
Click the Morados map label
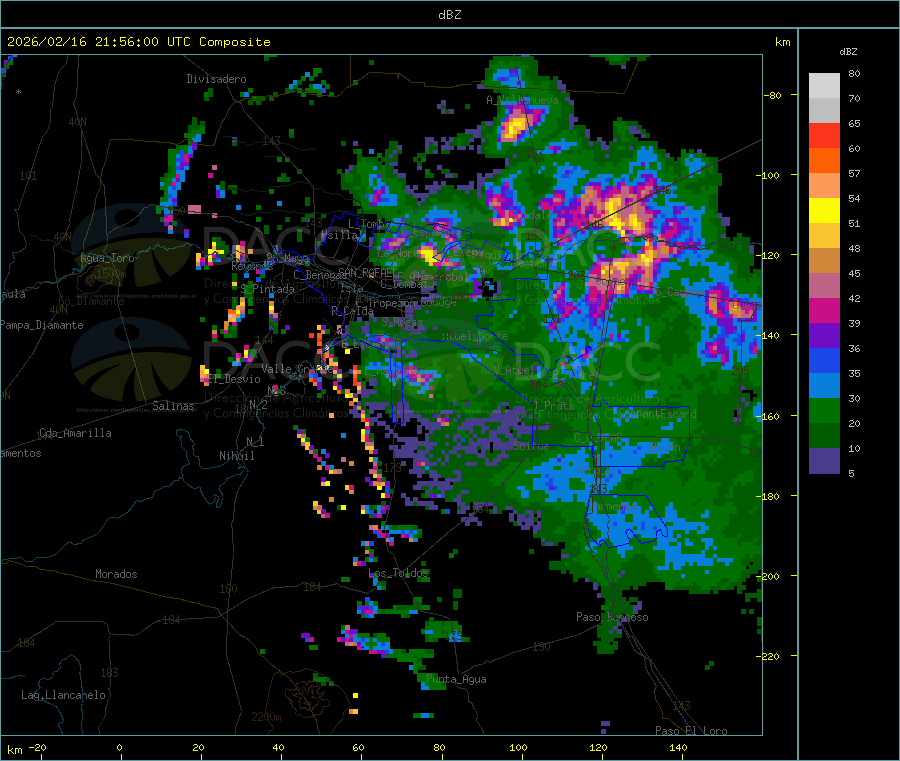tap(116, 574)
